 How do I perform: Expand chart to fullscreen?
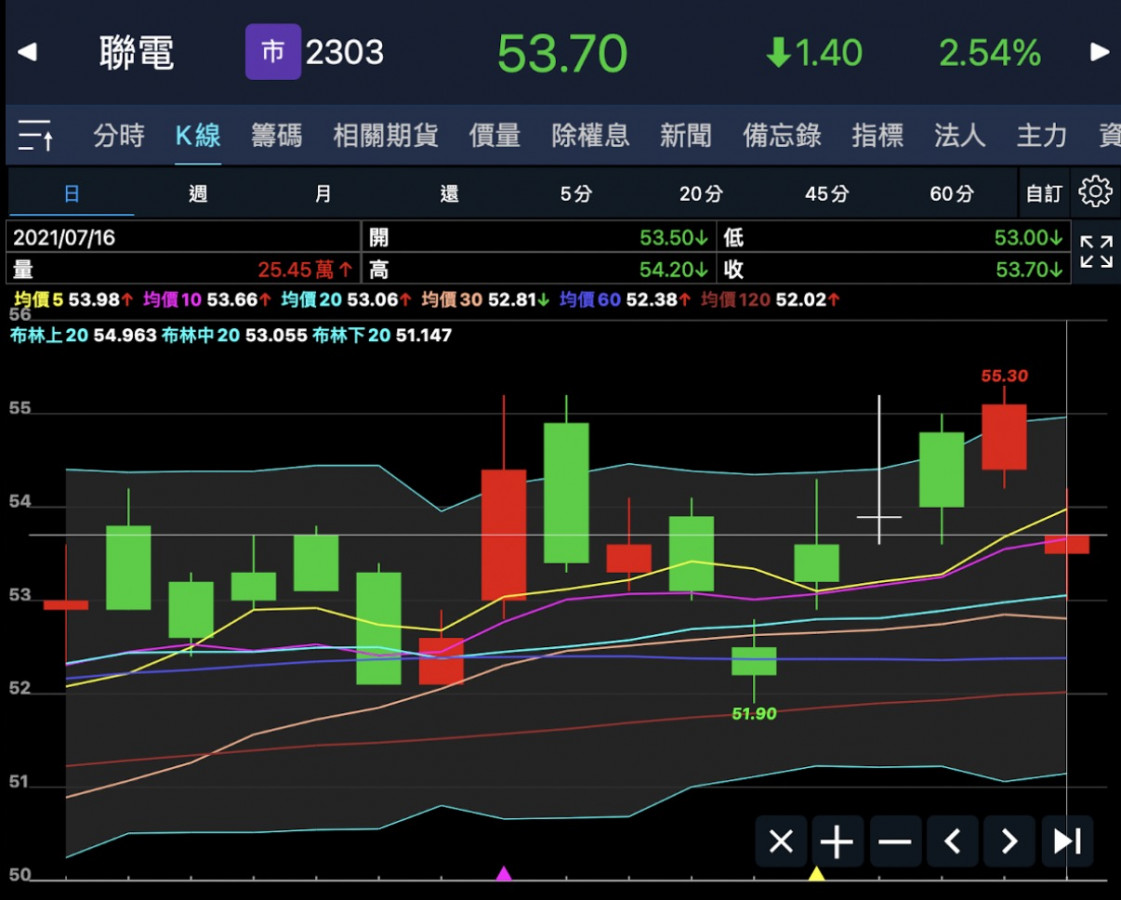(1096, 252)
